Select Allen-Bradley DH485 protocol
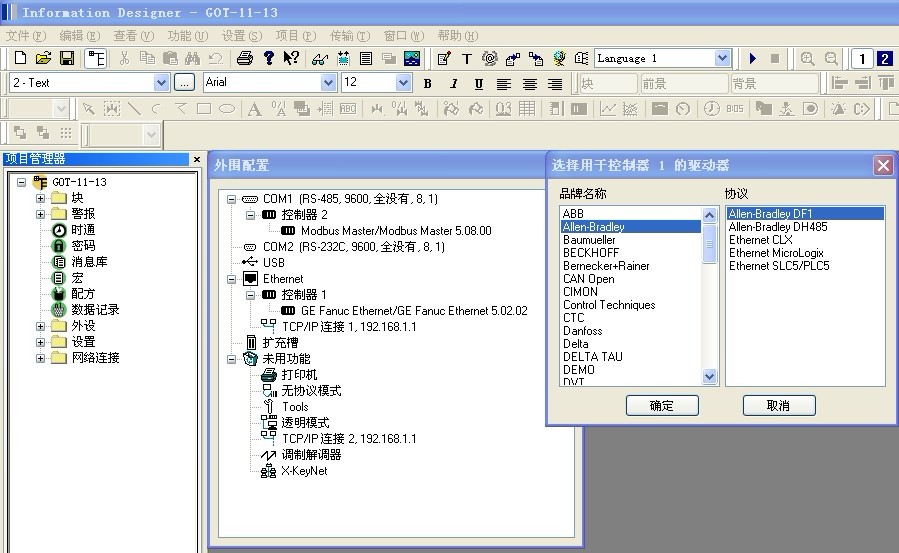 point(778,227)
